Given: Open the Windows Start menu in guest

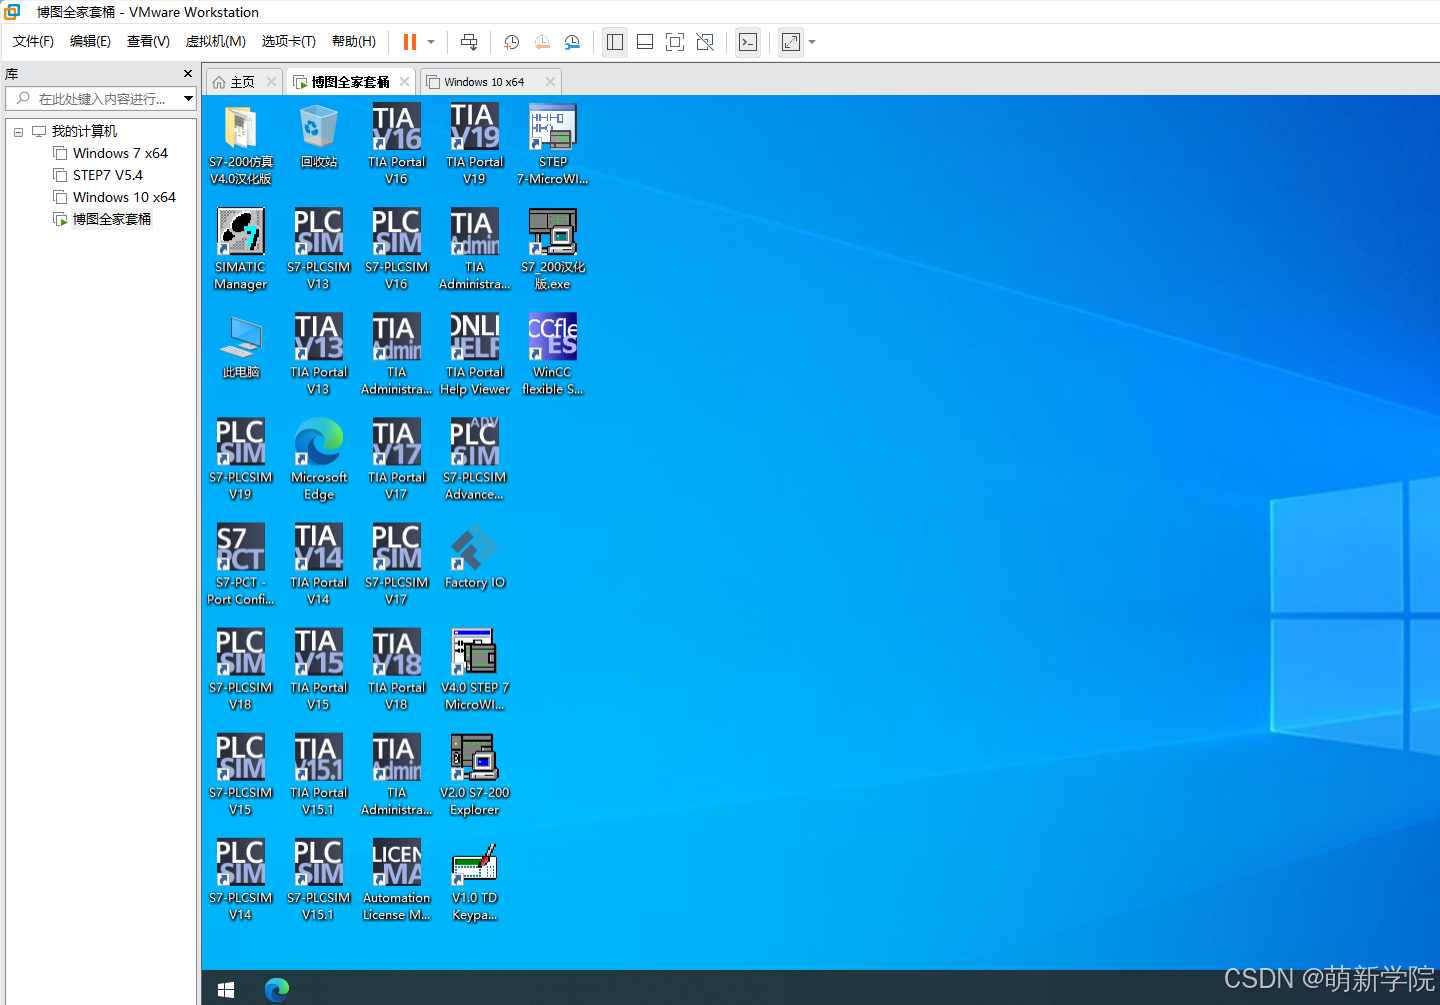Looking at the screenshot, I should point(226,989).
